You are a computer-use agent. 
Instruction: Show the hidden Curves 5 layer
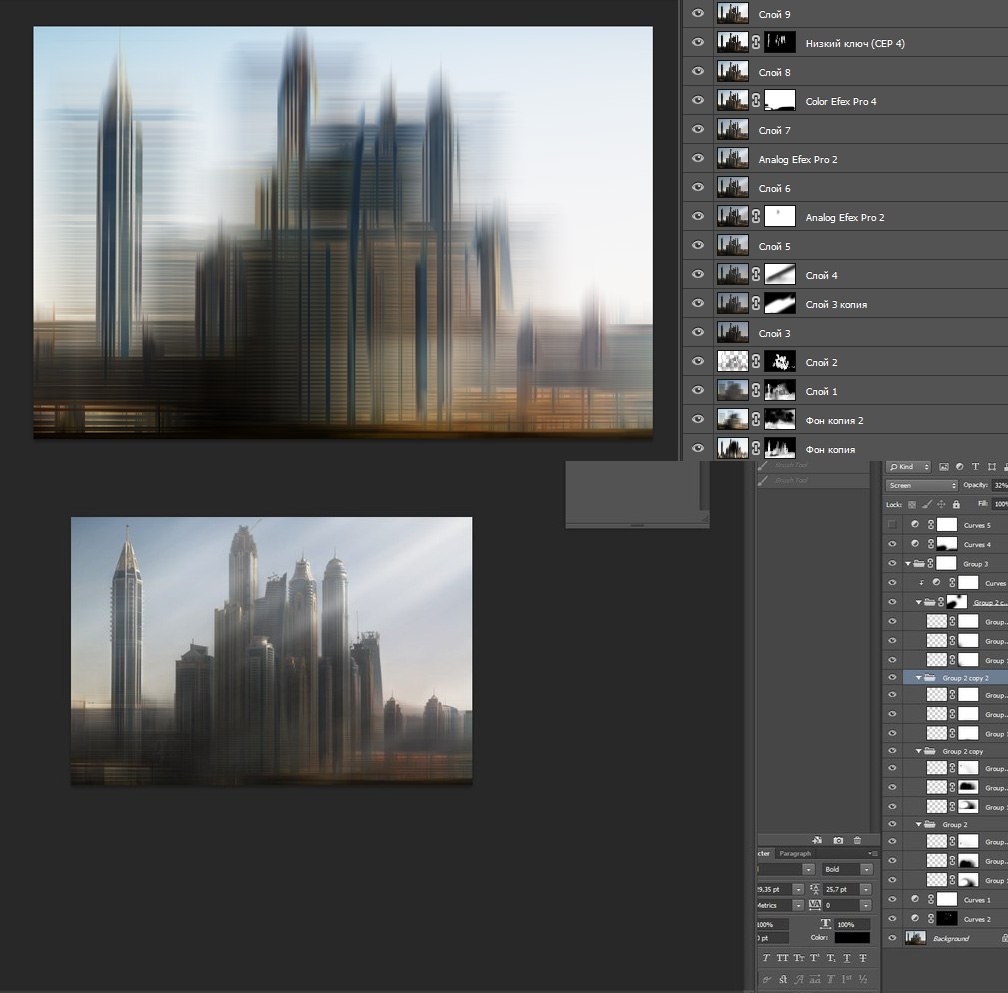tap(892, 525)
